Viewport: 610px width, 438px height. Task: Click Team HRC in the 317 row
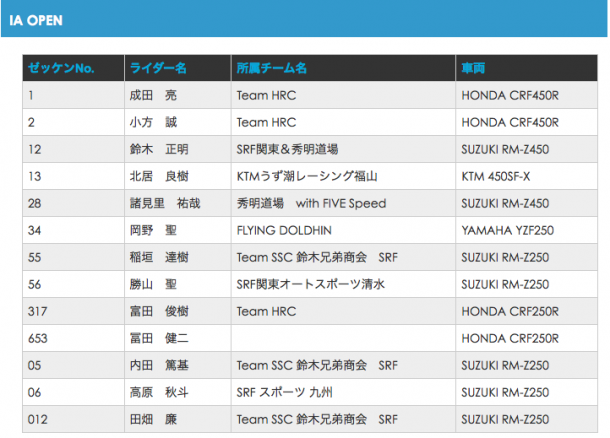coord(266,311)
